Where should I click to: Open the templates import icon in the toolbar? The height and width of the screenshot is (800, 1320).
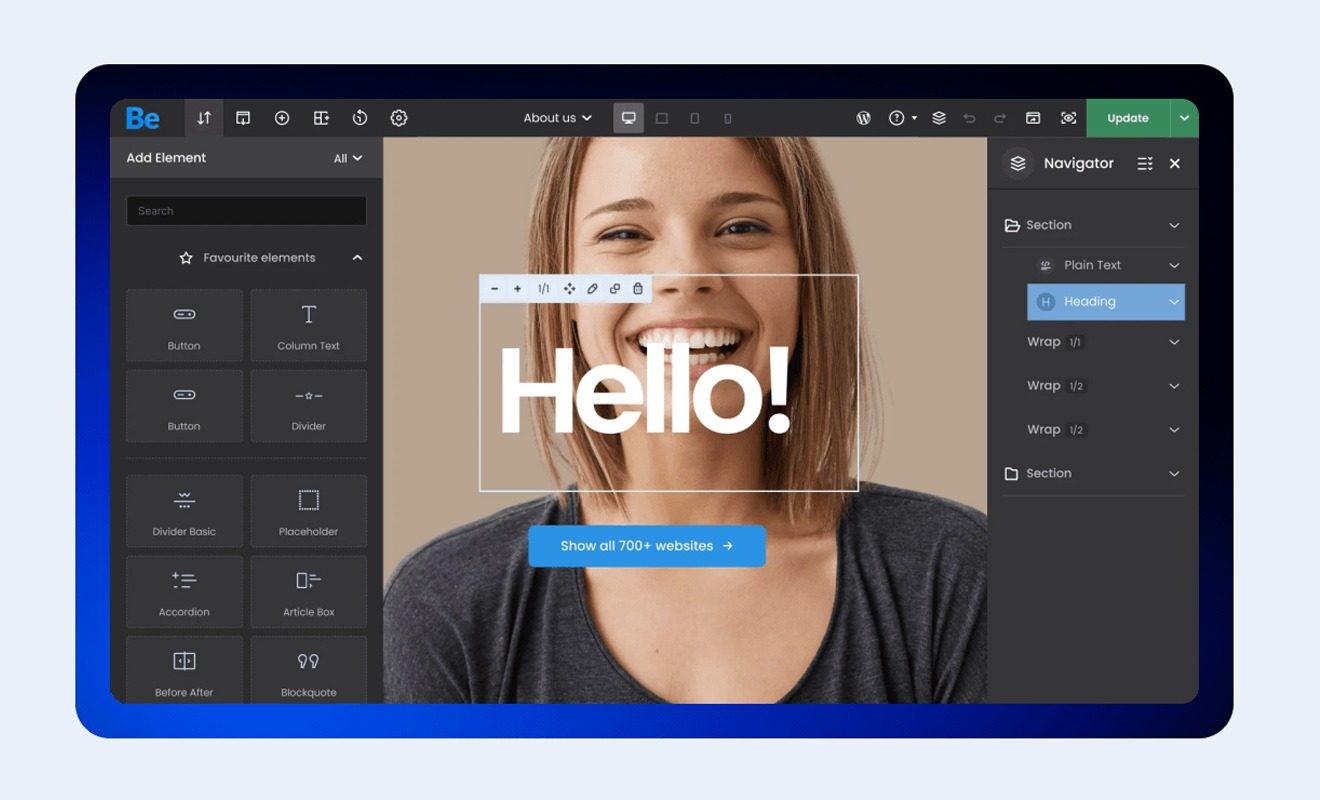(x=243, y=118)
